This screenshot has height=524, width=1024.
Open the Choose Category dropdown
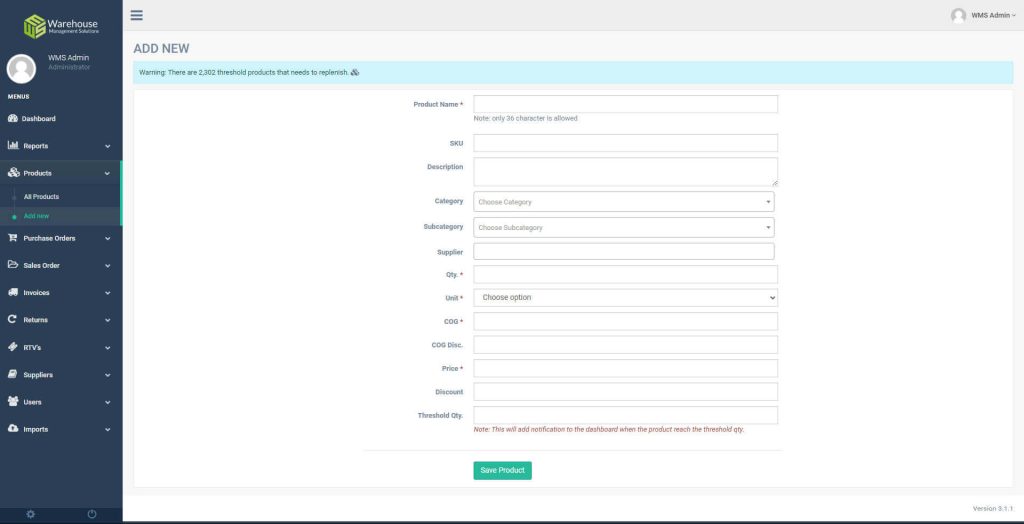pos(624,202)
